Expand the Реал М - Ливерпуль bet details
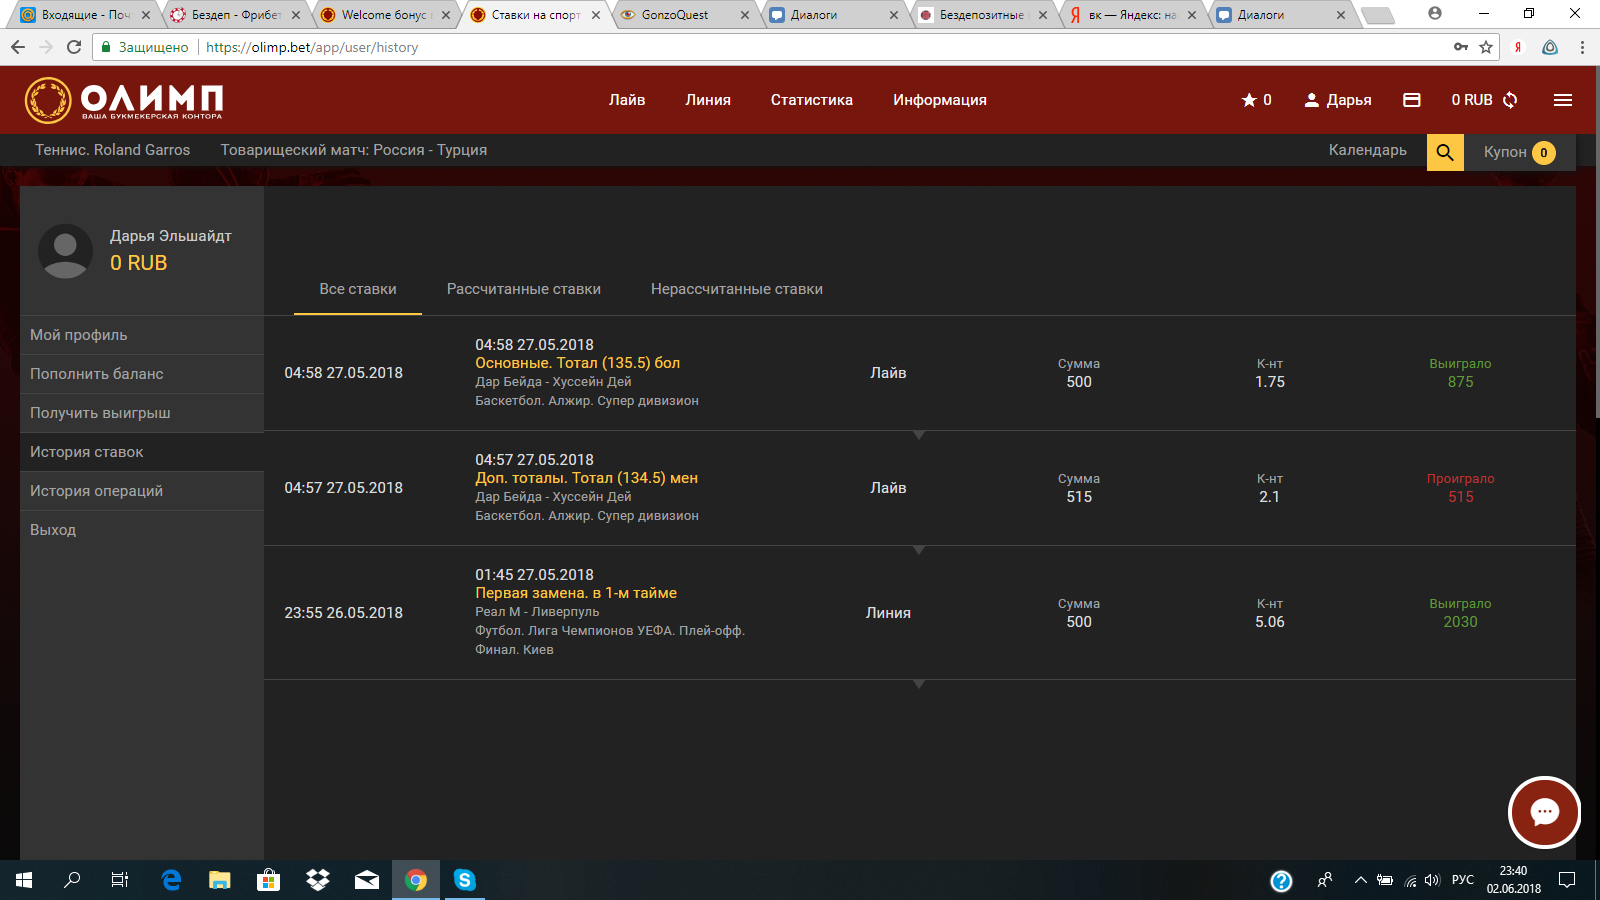 919,684
